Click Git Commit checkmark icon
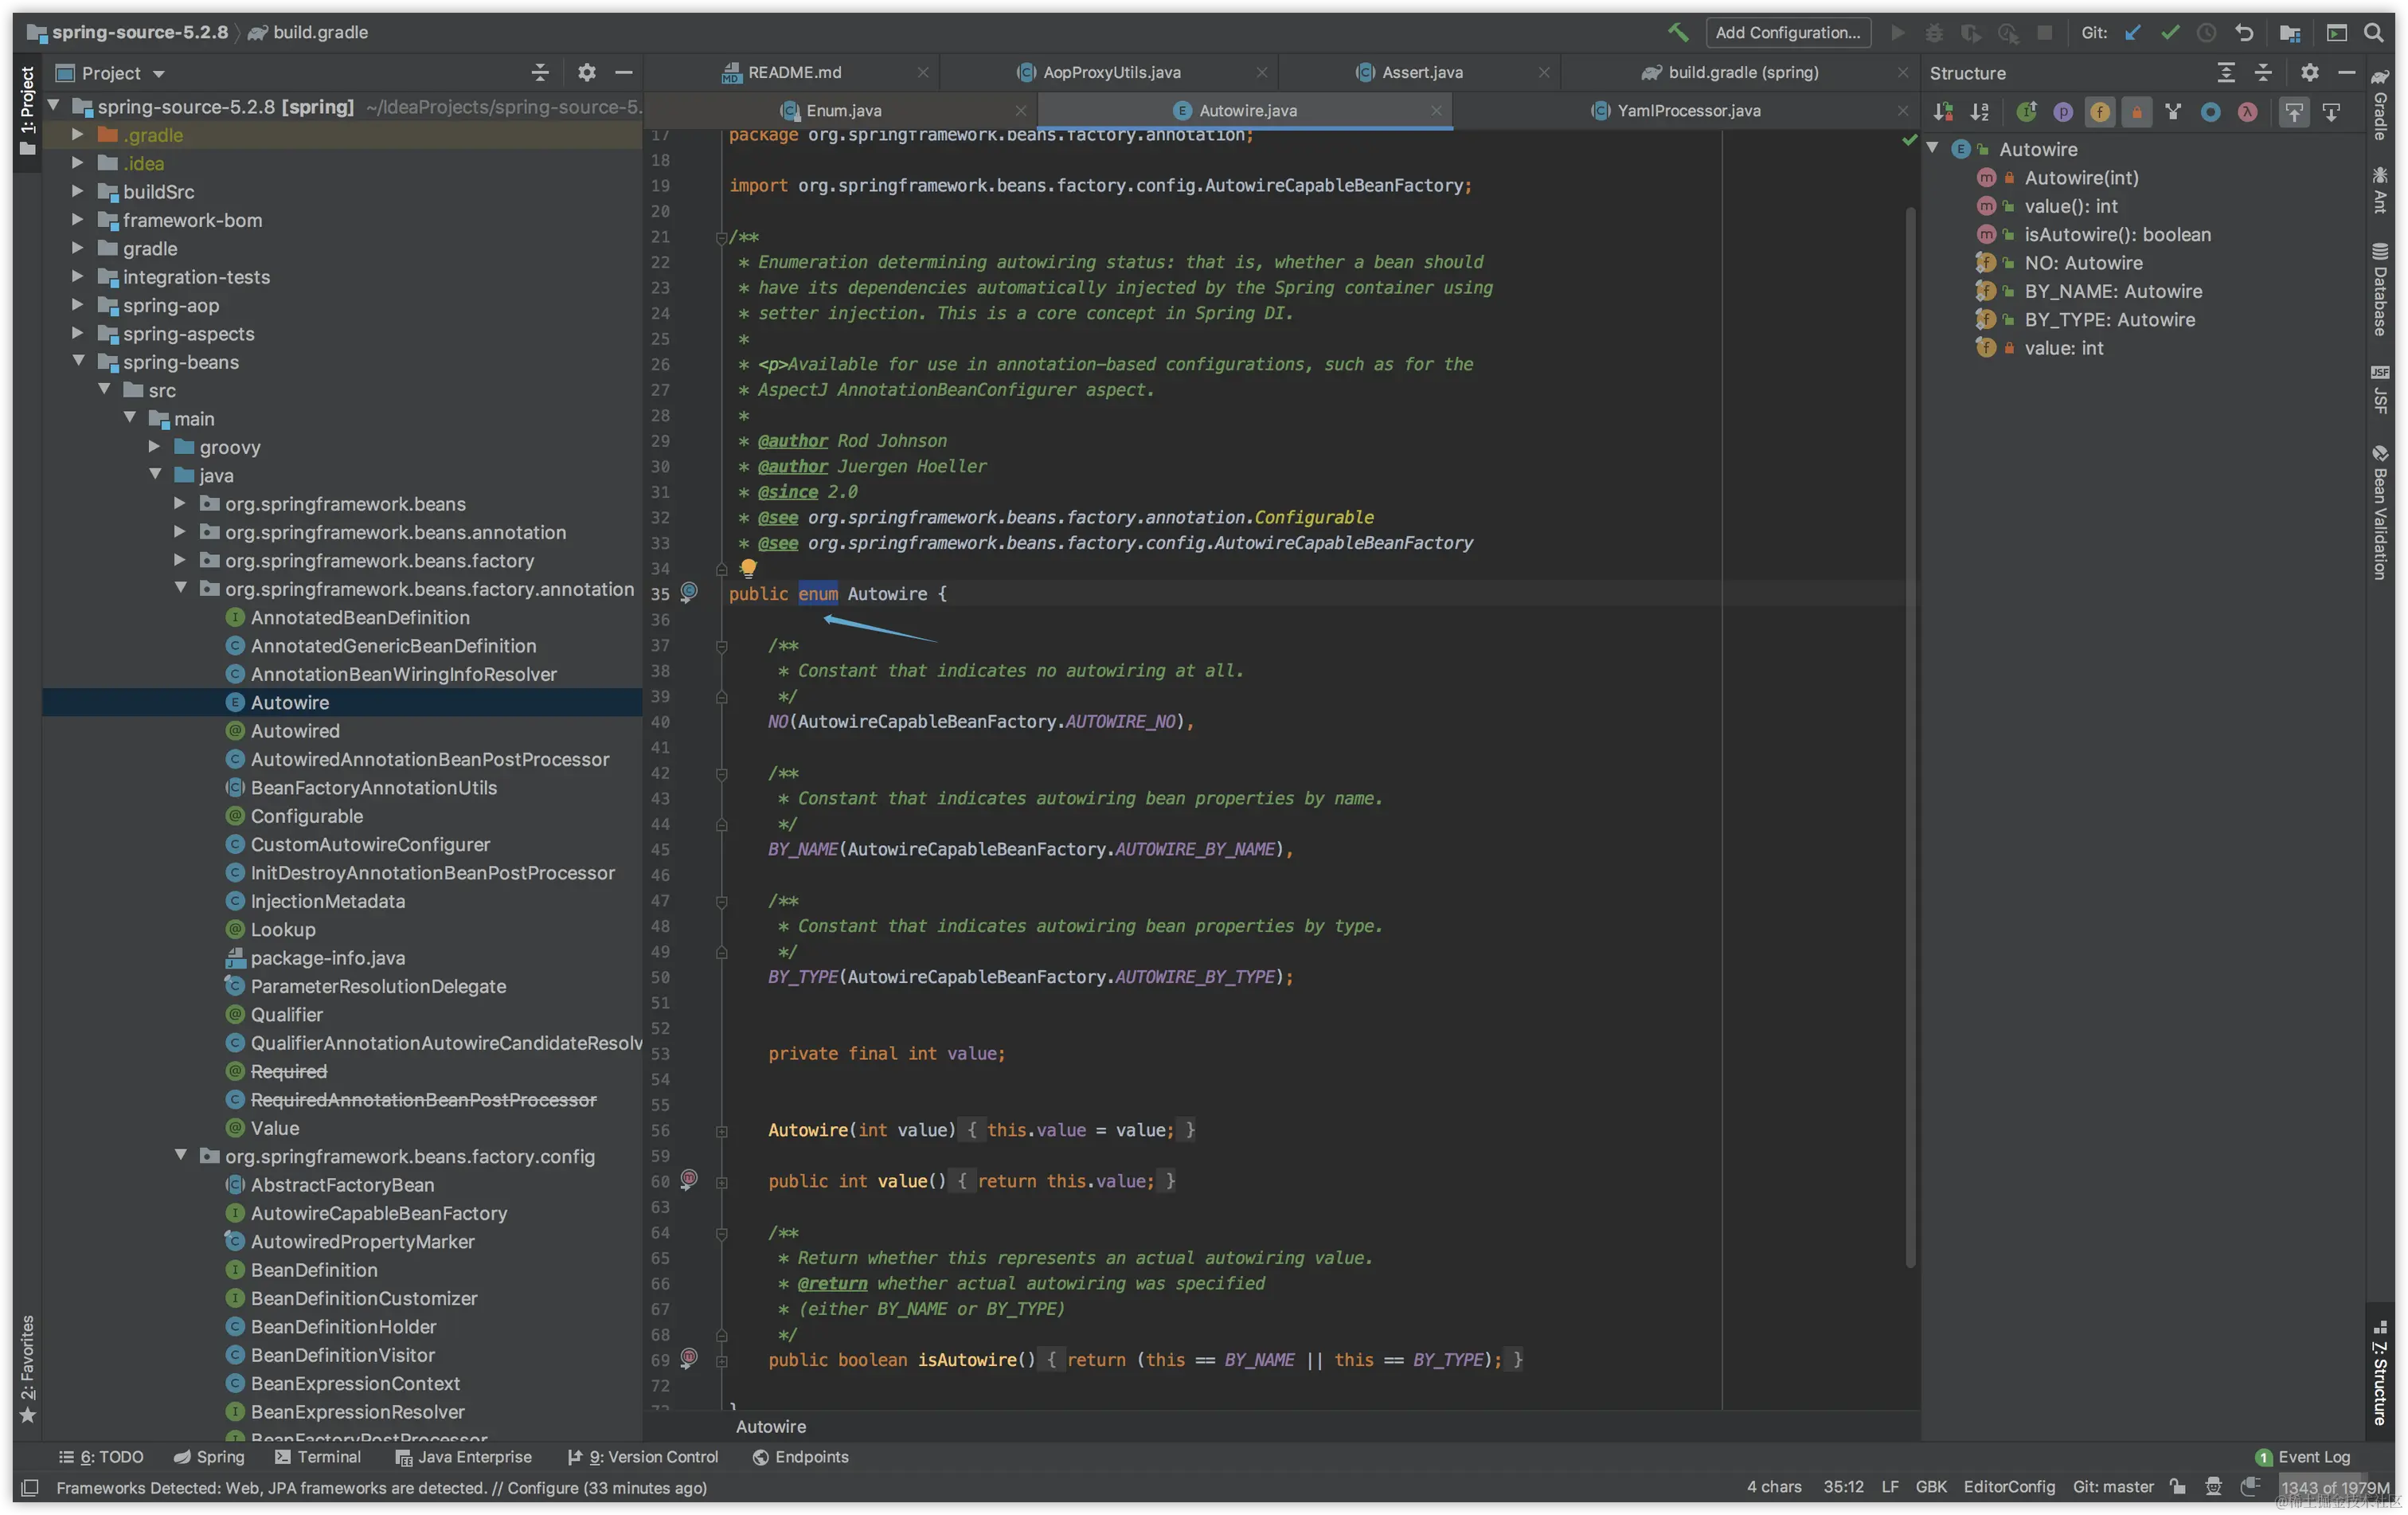The width and height of the screenshot is (2408, 1515). pos(2169,32)
